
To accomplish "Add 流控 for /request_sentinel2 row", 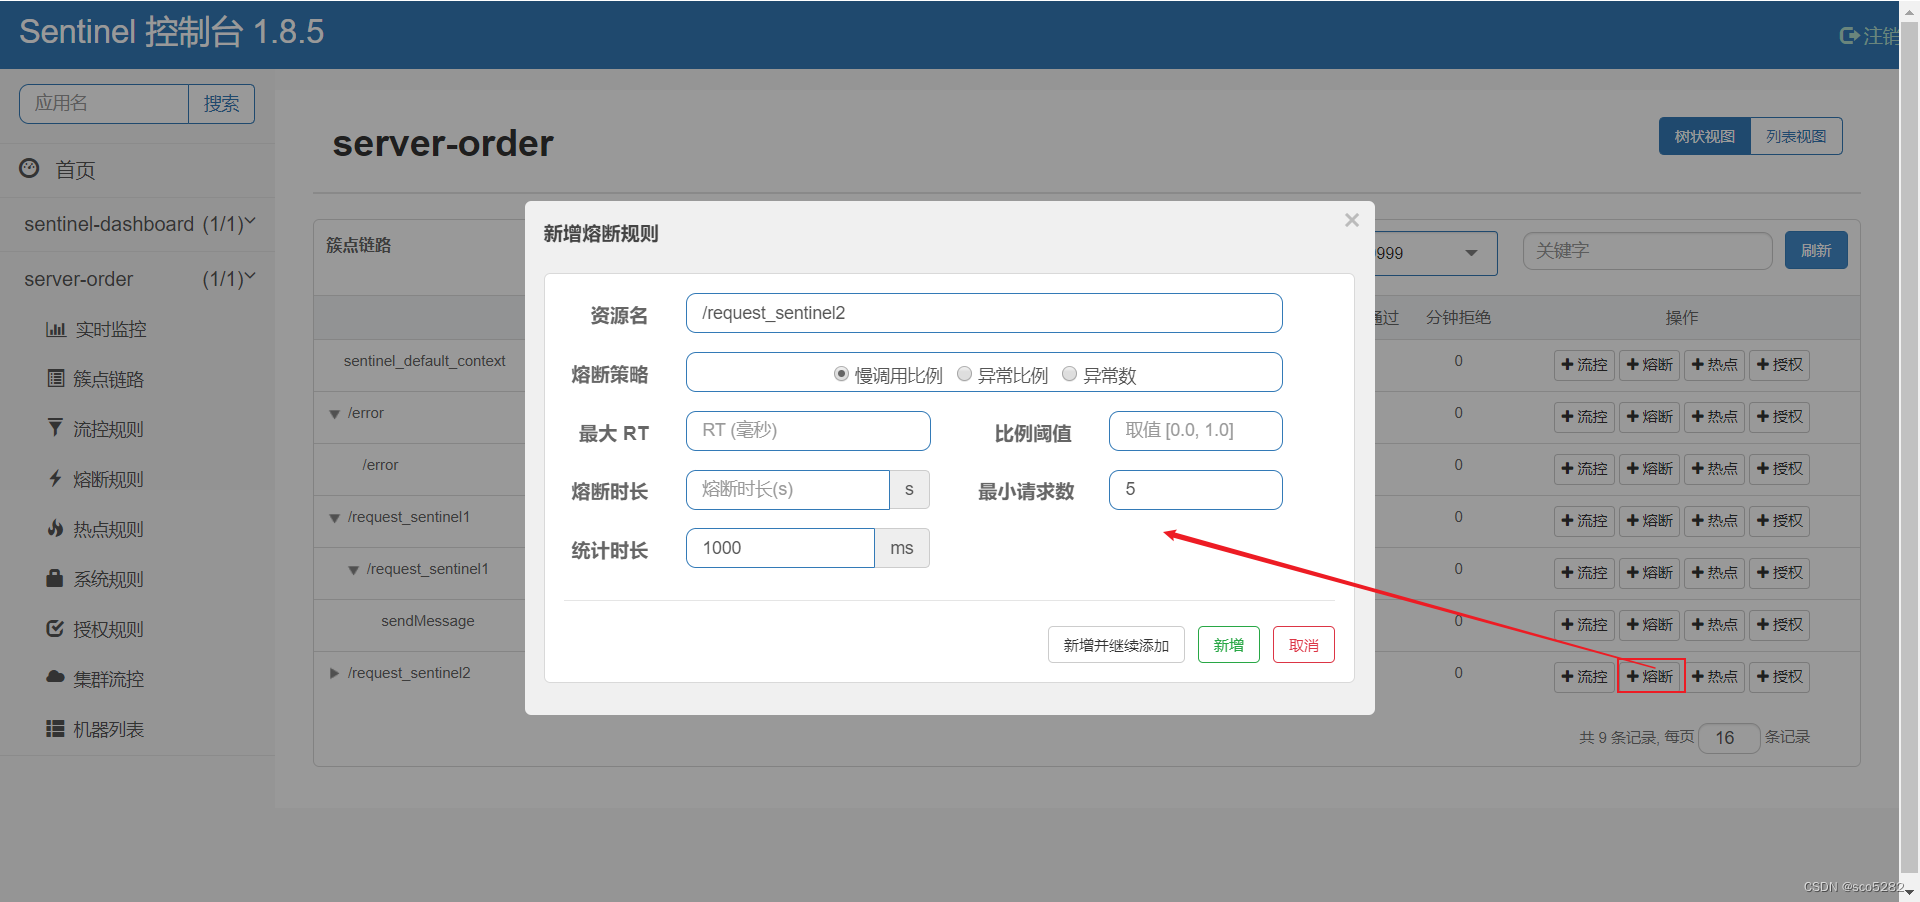I will coord(1584,677).
